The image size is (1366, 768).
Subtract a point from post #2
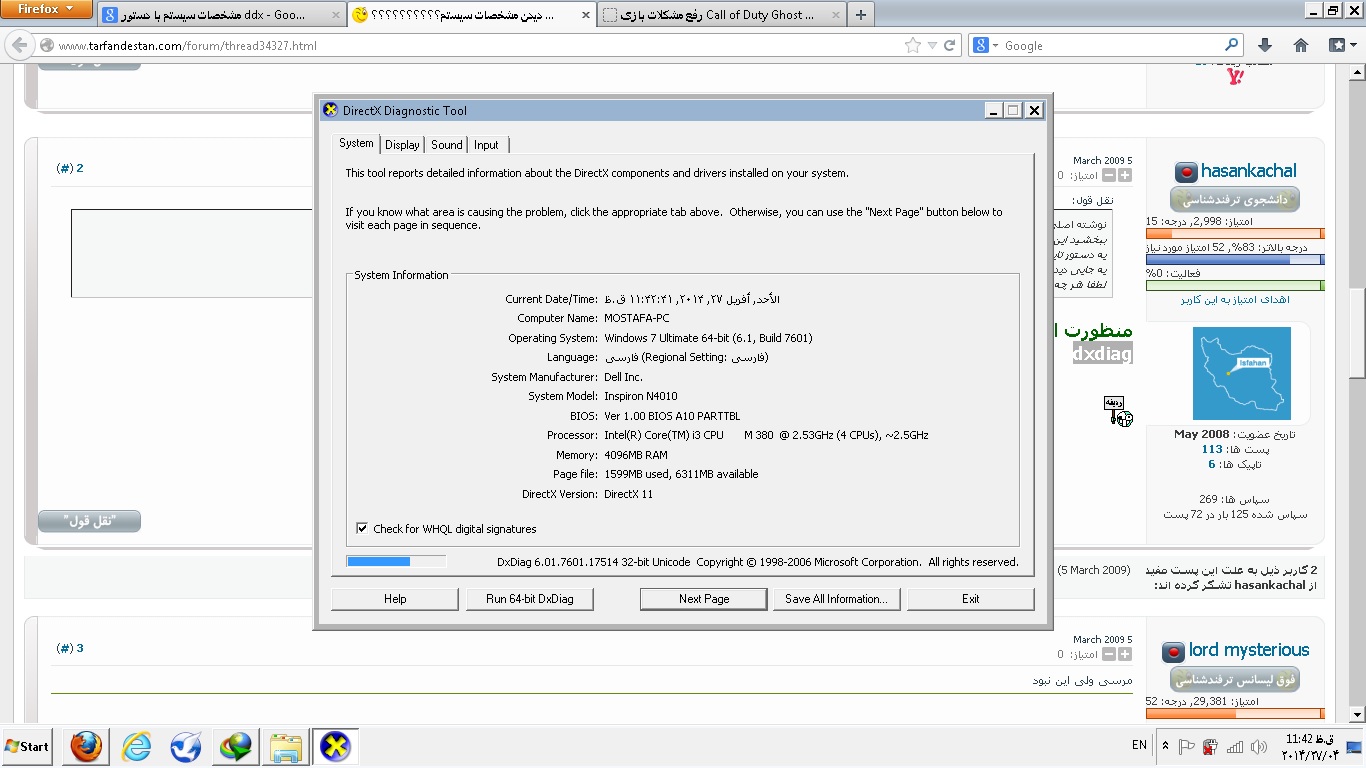coord(1107,175)
